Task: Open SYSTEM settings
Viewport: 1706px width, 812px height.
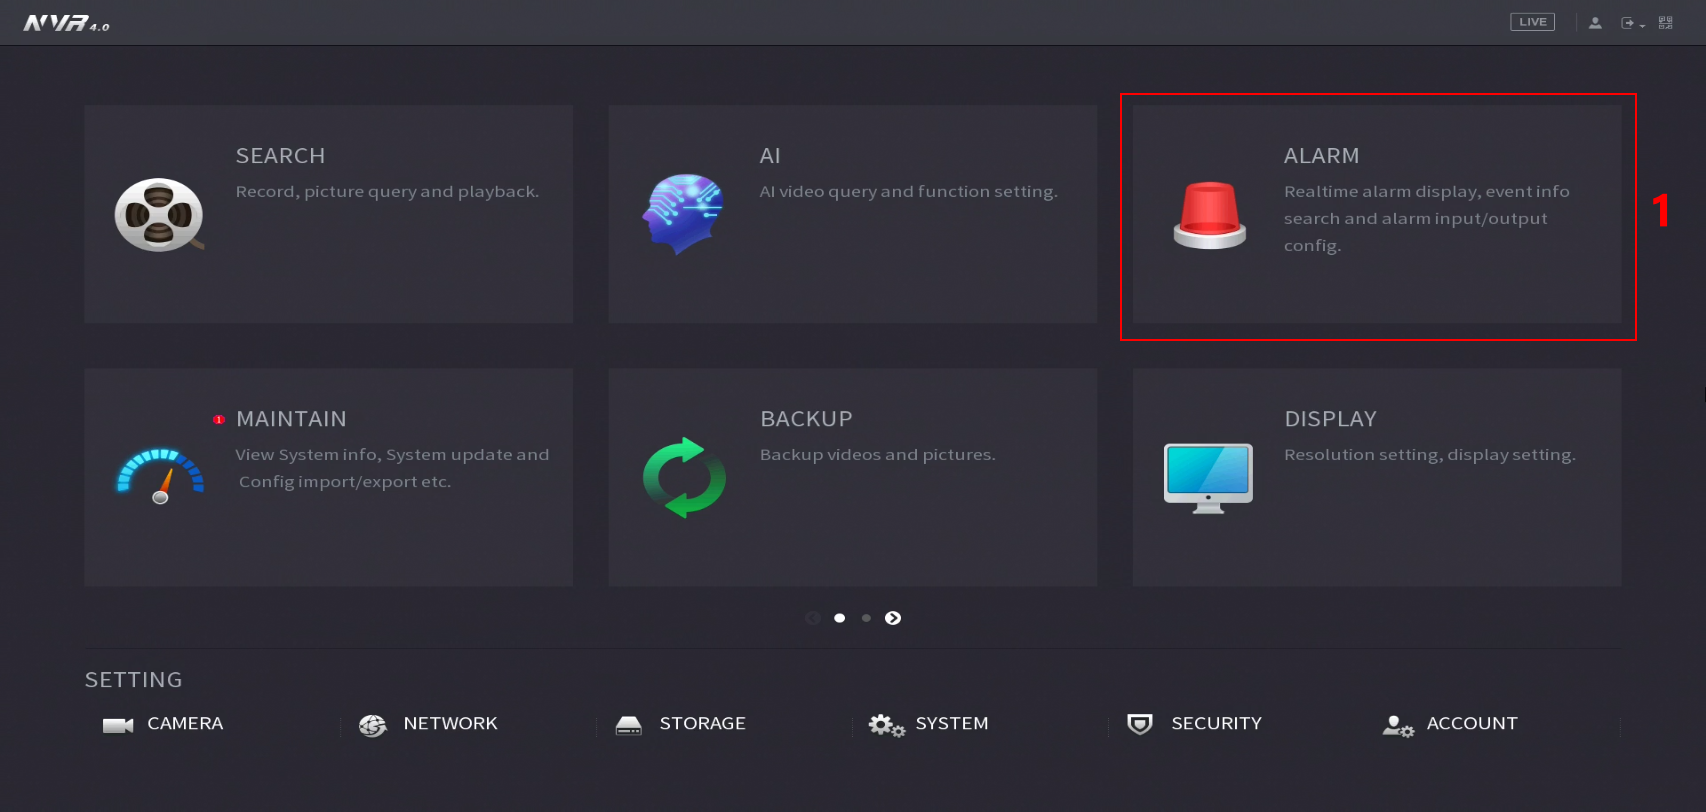Action: (x=928, y=724)
